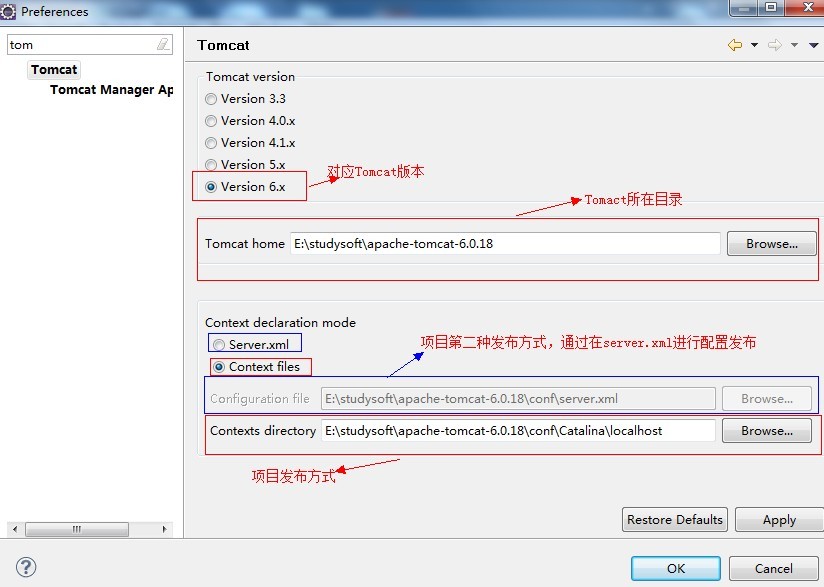Open the page view menu dropdown
Screen dimensions: 824x587
pos(813,45)
